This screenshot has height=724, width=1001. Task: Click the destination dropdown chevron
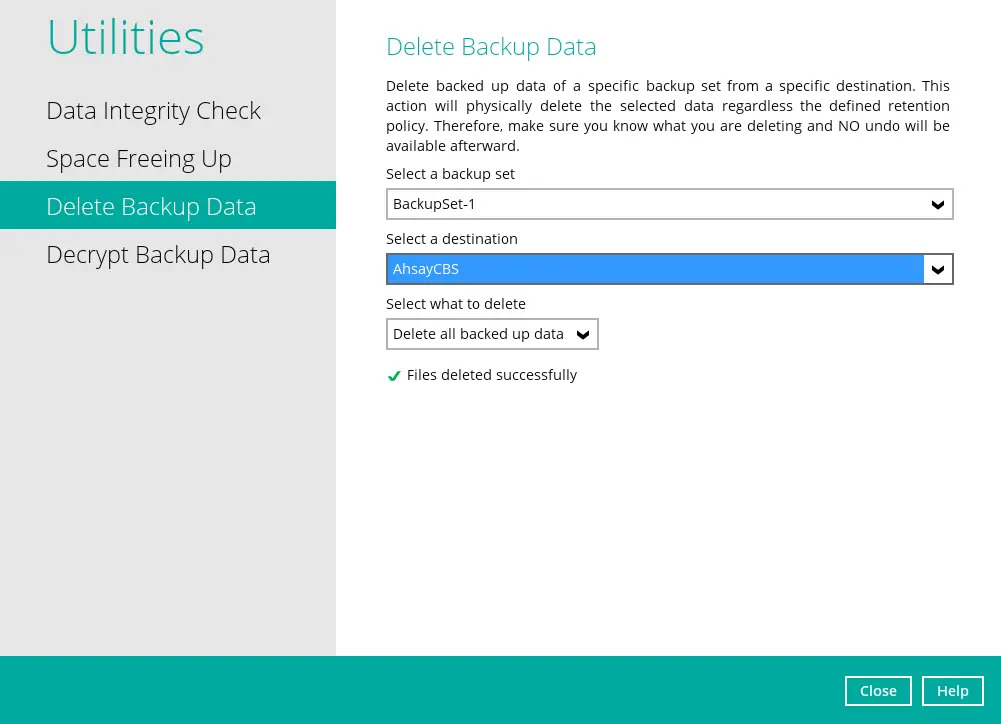[938, 269]
